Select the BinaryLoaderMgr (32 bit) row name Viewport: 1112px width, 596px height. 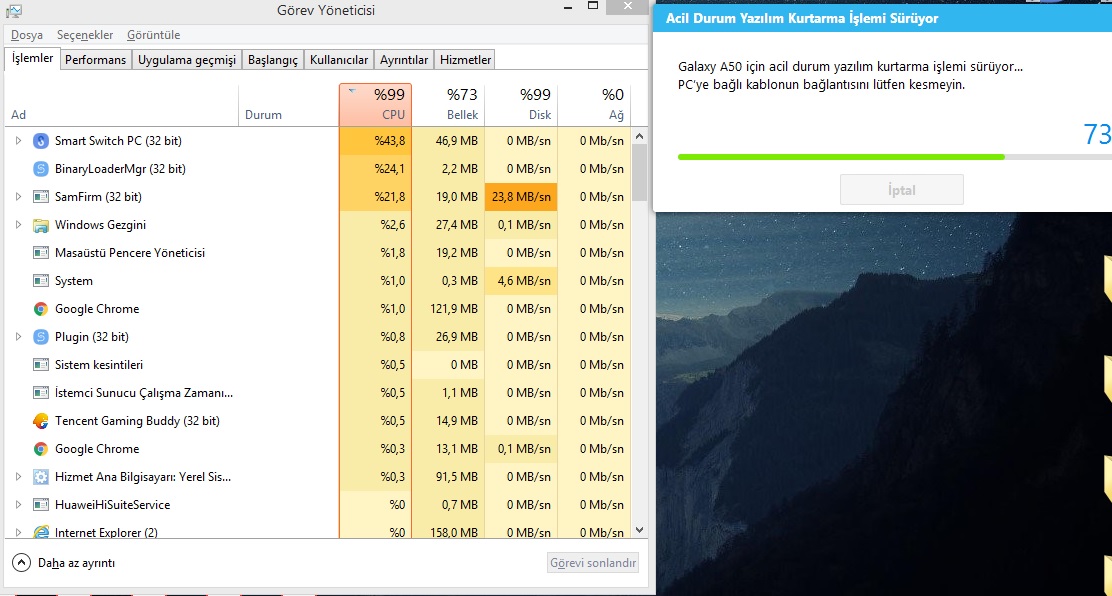(120, 169)
